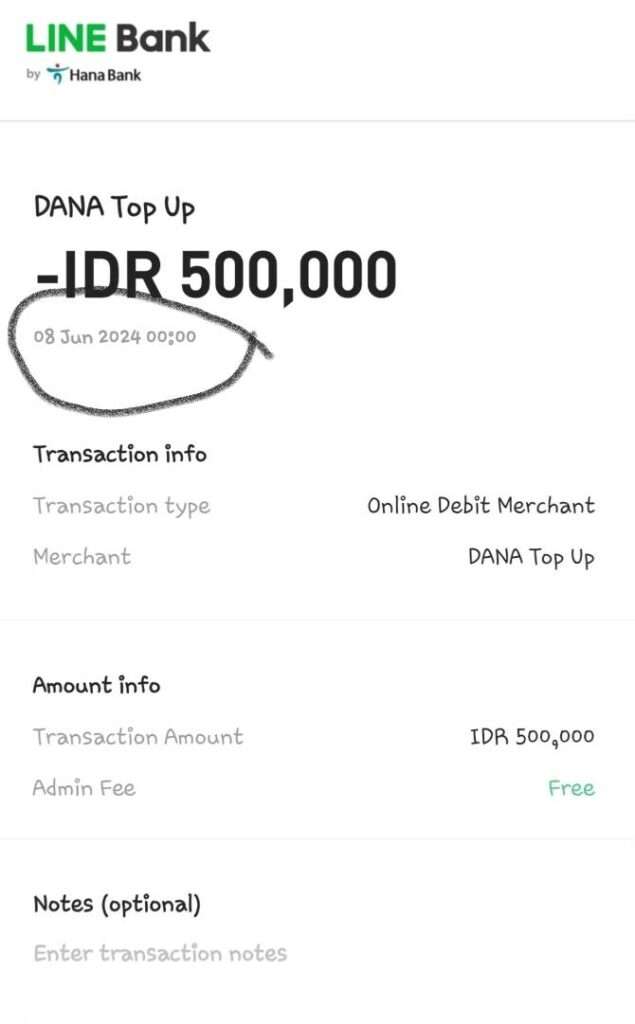
Task: Expand the Transaction info section
Action: [120, 454]
